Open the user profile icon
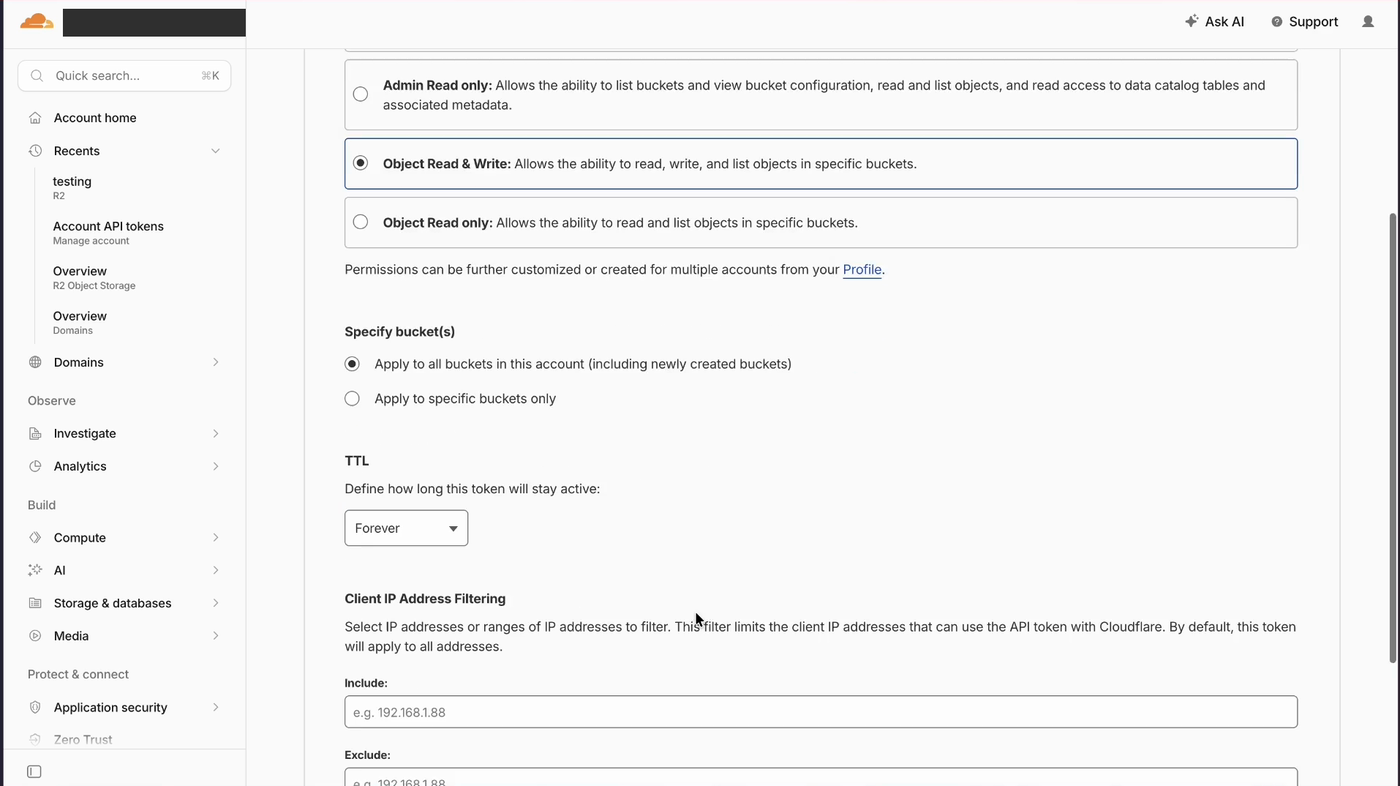The width and height of the screenshot is (1400, 786). pyautogui.click(x=1368, y=22)
